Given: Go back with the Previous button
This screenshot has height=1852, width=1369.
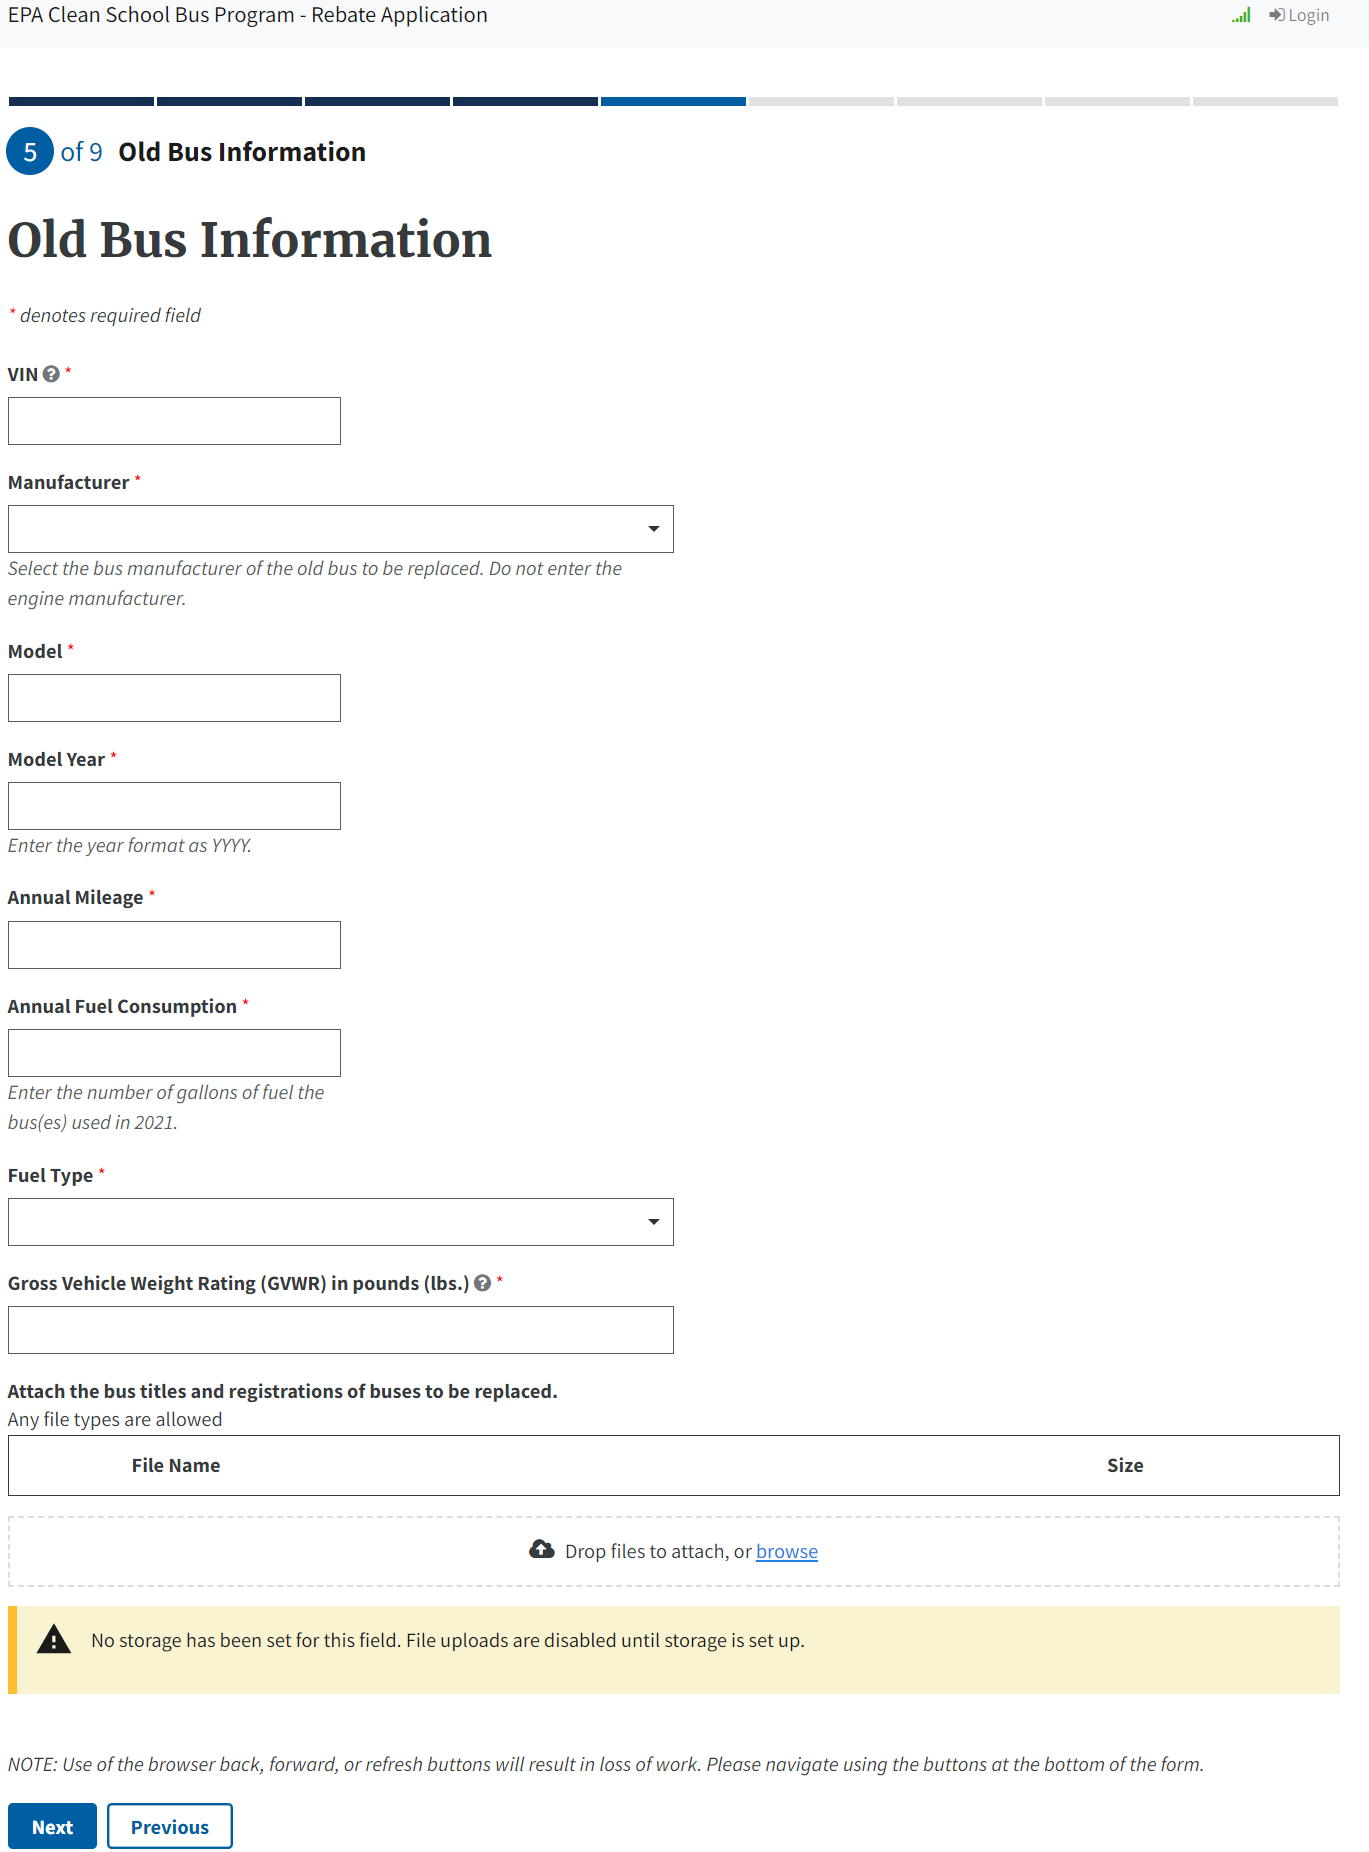Looking at the screenshot, I should (x=169, y=1827).
